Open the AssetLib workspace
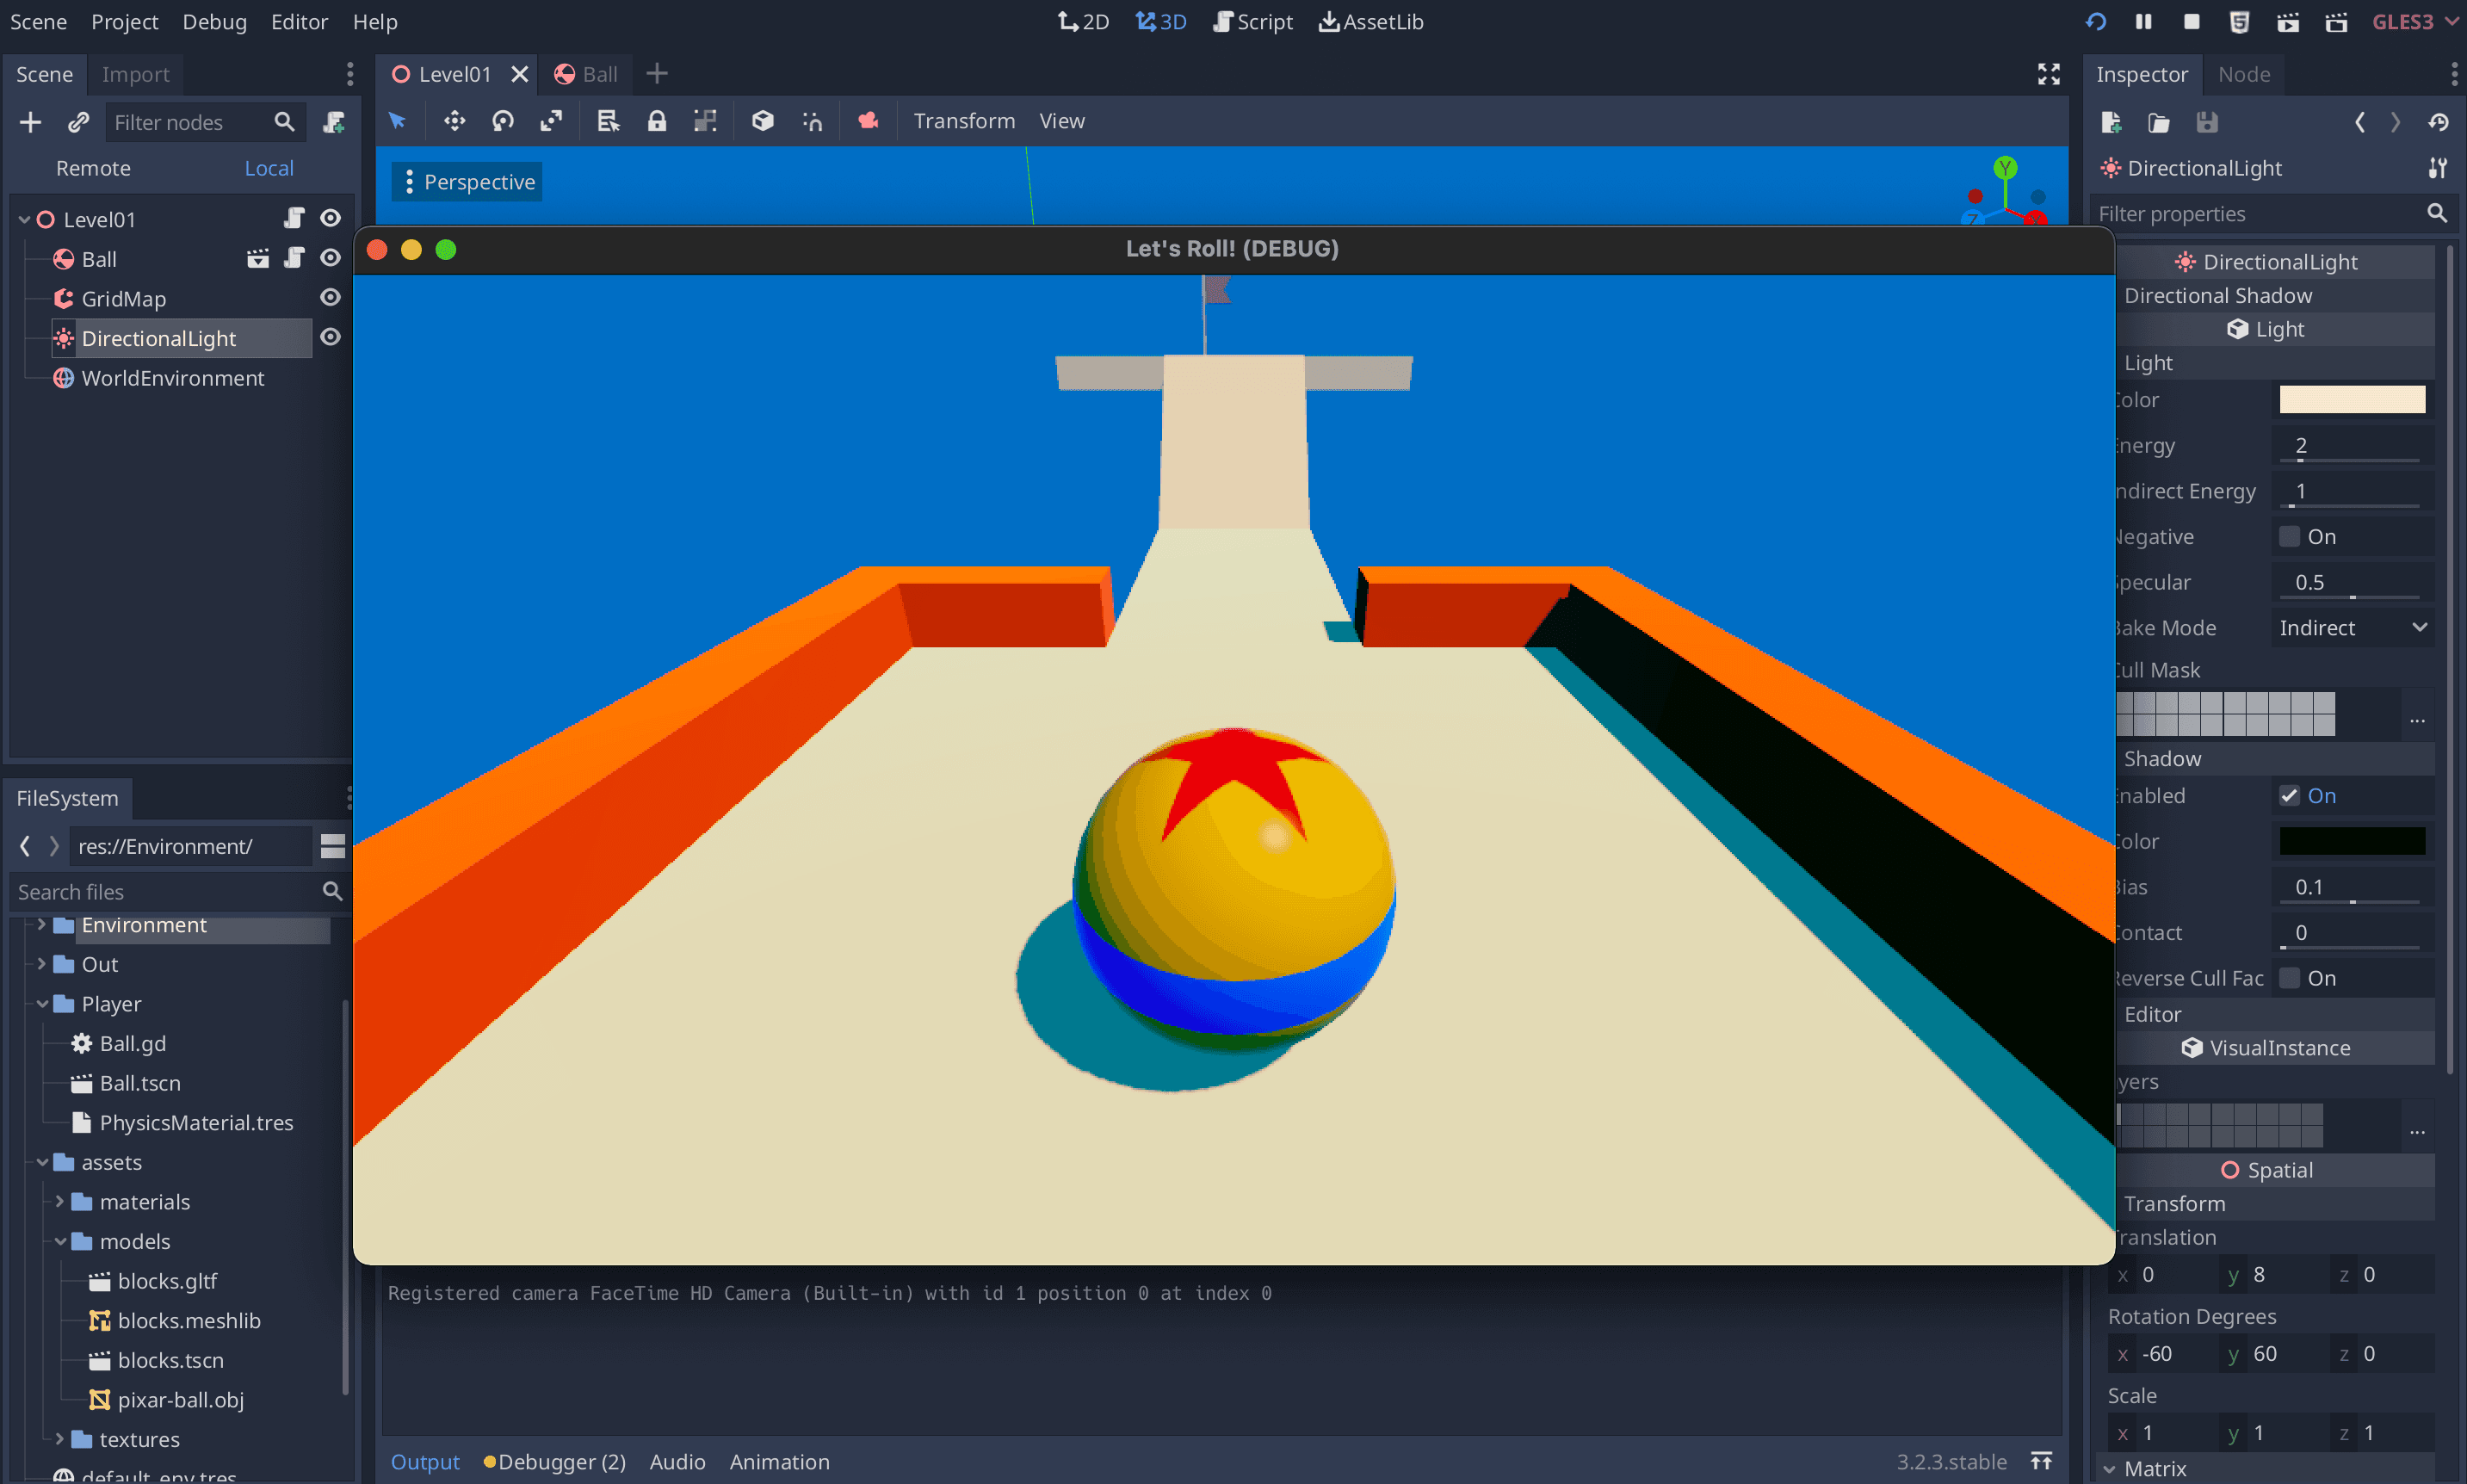Screen dimensions: 2467x1484 click(1371, 21)
